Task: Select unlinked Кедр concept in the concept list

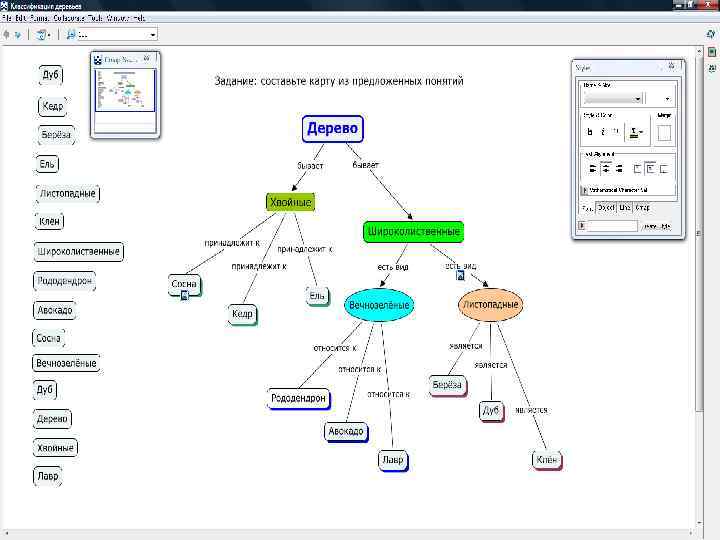Action: [x=52, y=107]
